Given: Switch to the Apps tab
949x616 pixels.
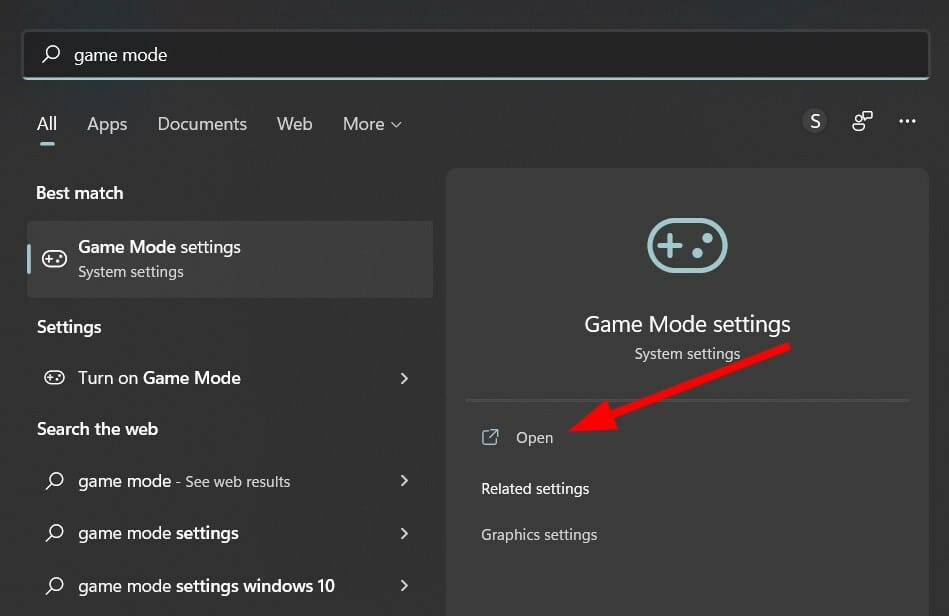Looking at the screenshot, I should 107,124.
